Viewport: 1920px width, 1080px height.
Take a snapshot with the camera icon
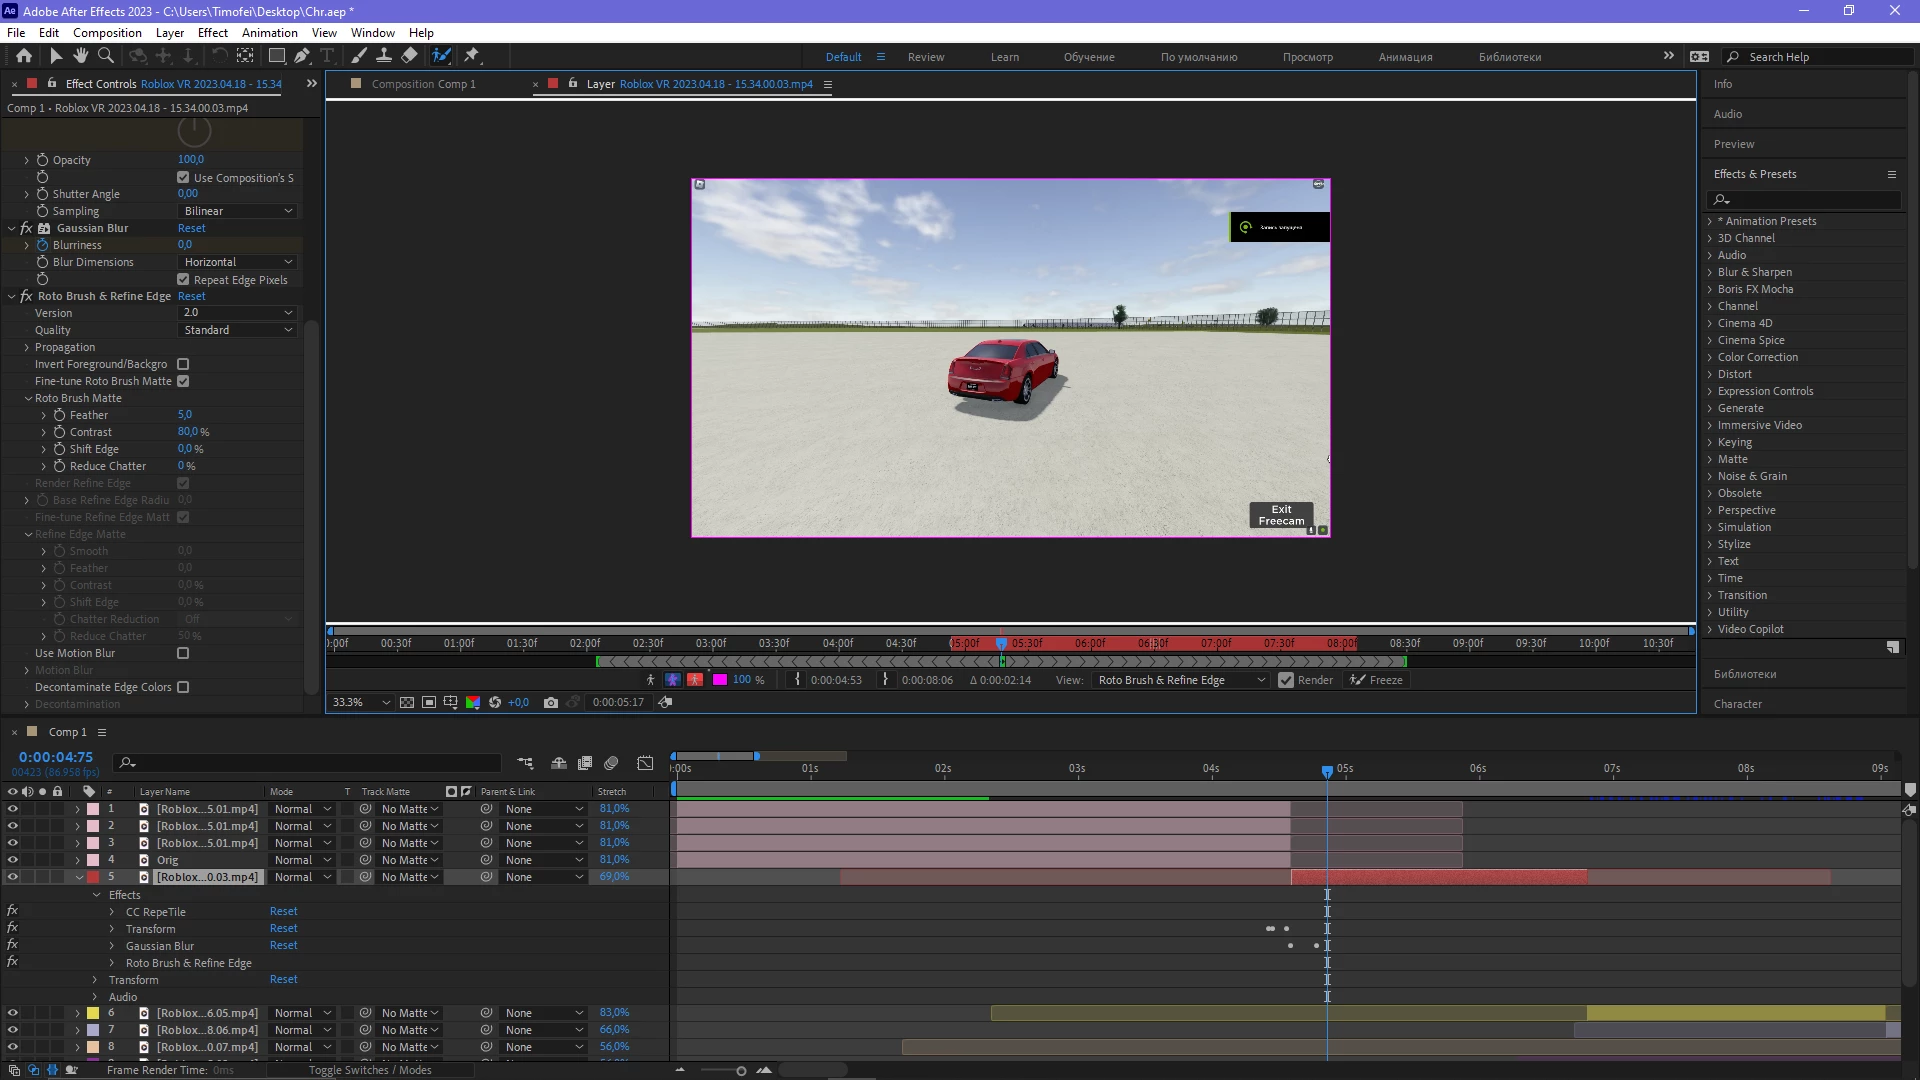(550, 703)
